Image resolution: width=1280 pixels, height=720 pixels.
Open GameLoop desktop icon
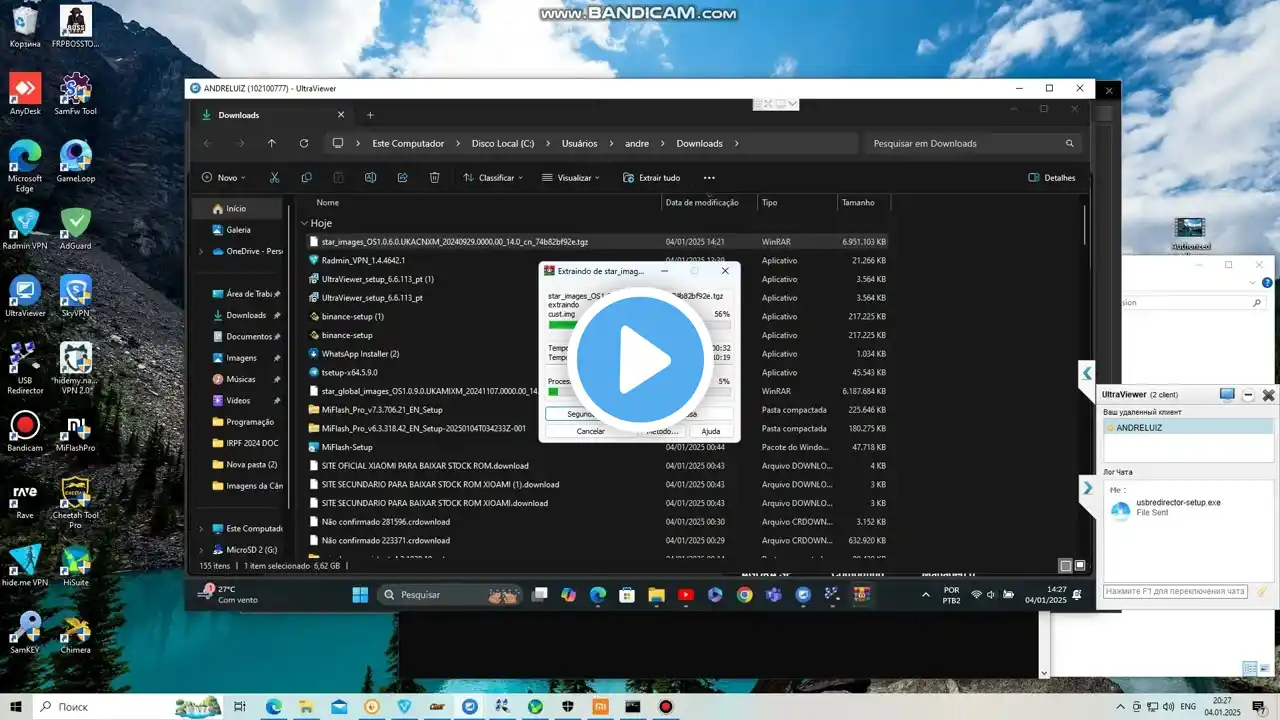(76, 160)
